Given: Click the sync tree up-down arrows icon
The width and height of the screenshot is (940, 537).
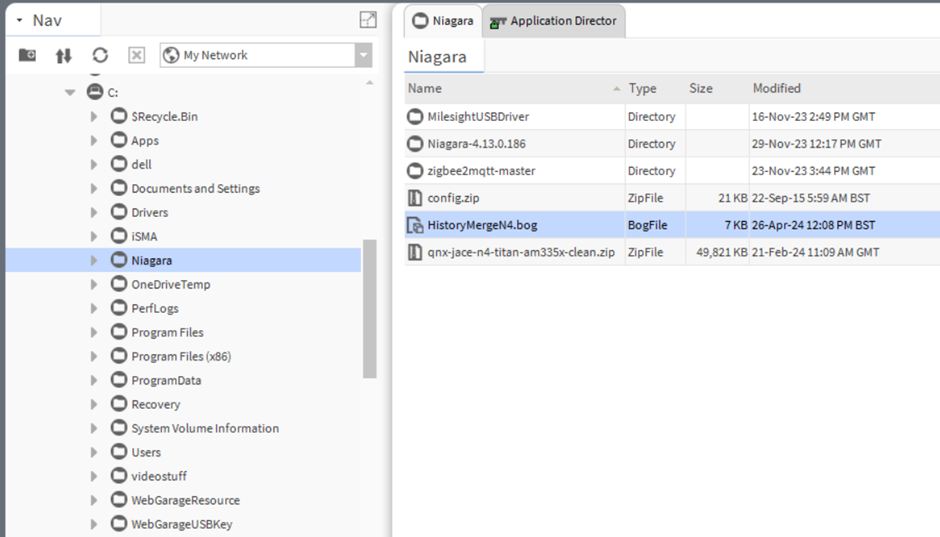Looking at the screenshot, I should (63, 55).
